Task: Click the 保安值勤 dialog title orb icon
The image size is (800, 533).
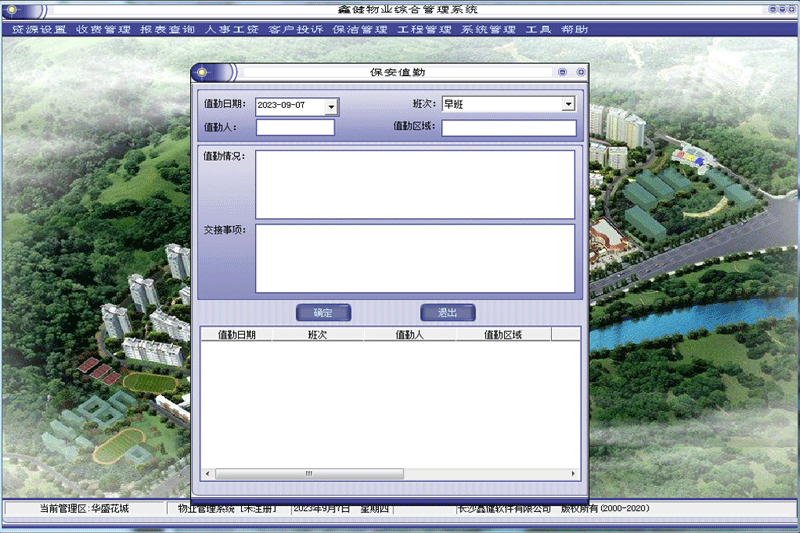Action: [x=202, y=72]
